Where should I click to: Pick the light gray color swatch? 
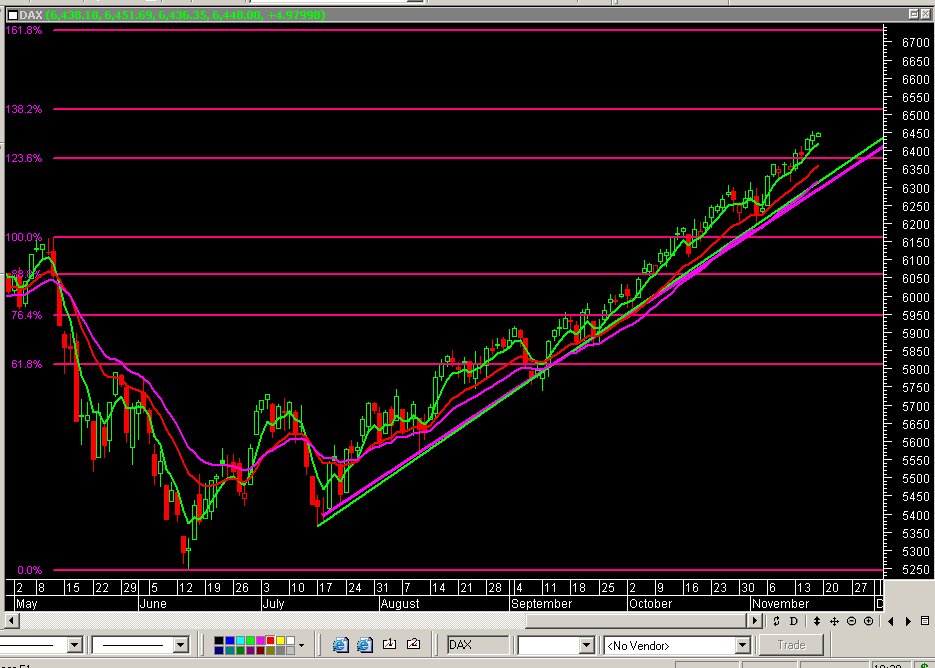click(x=290, y=650)
